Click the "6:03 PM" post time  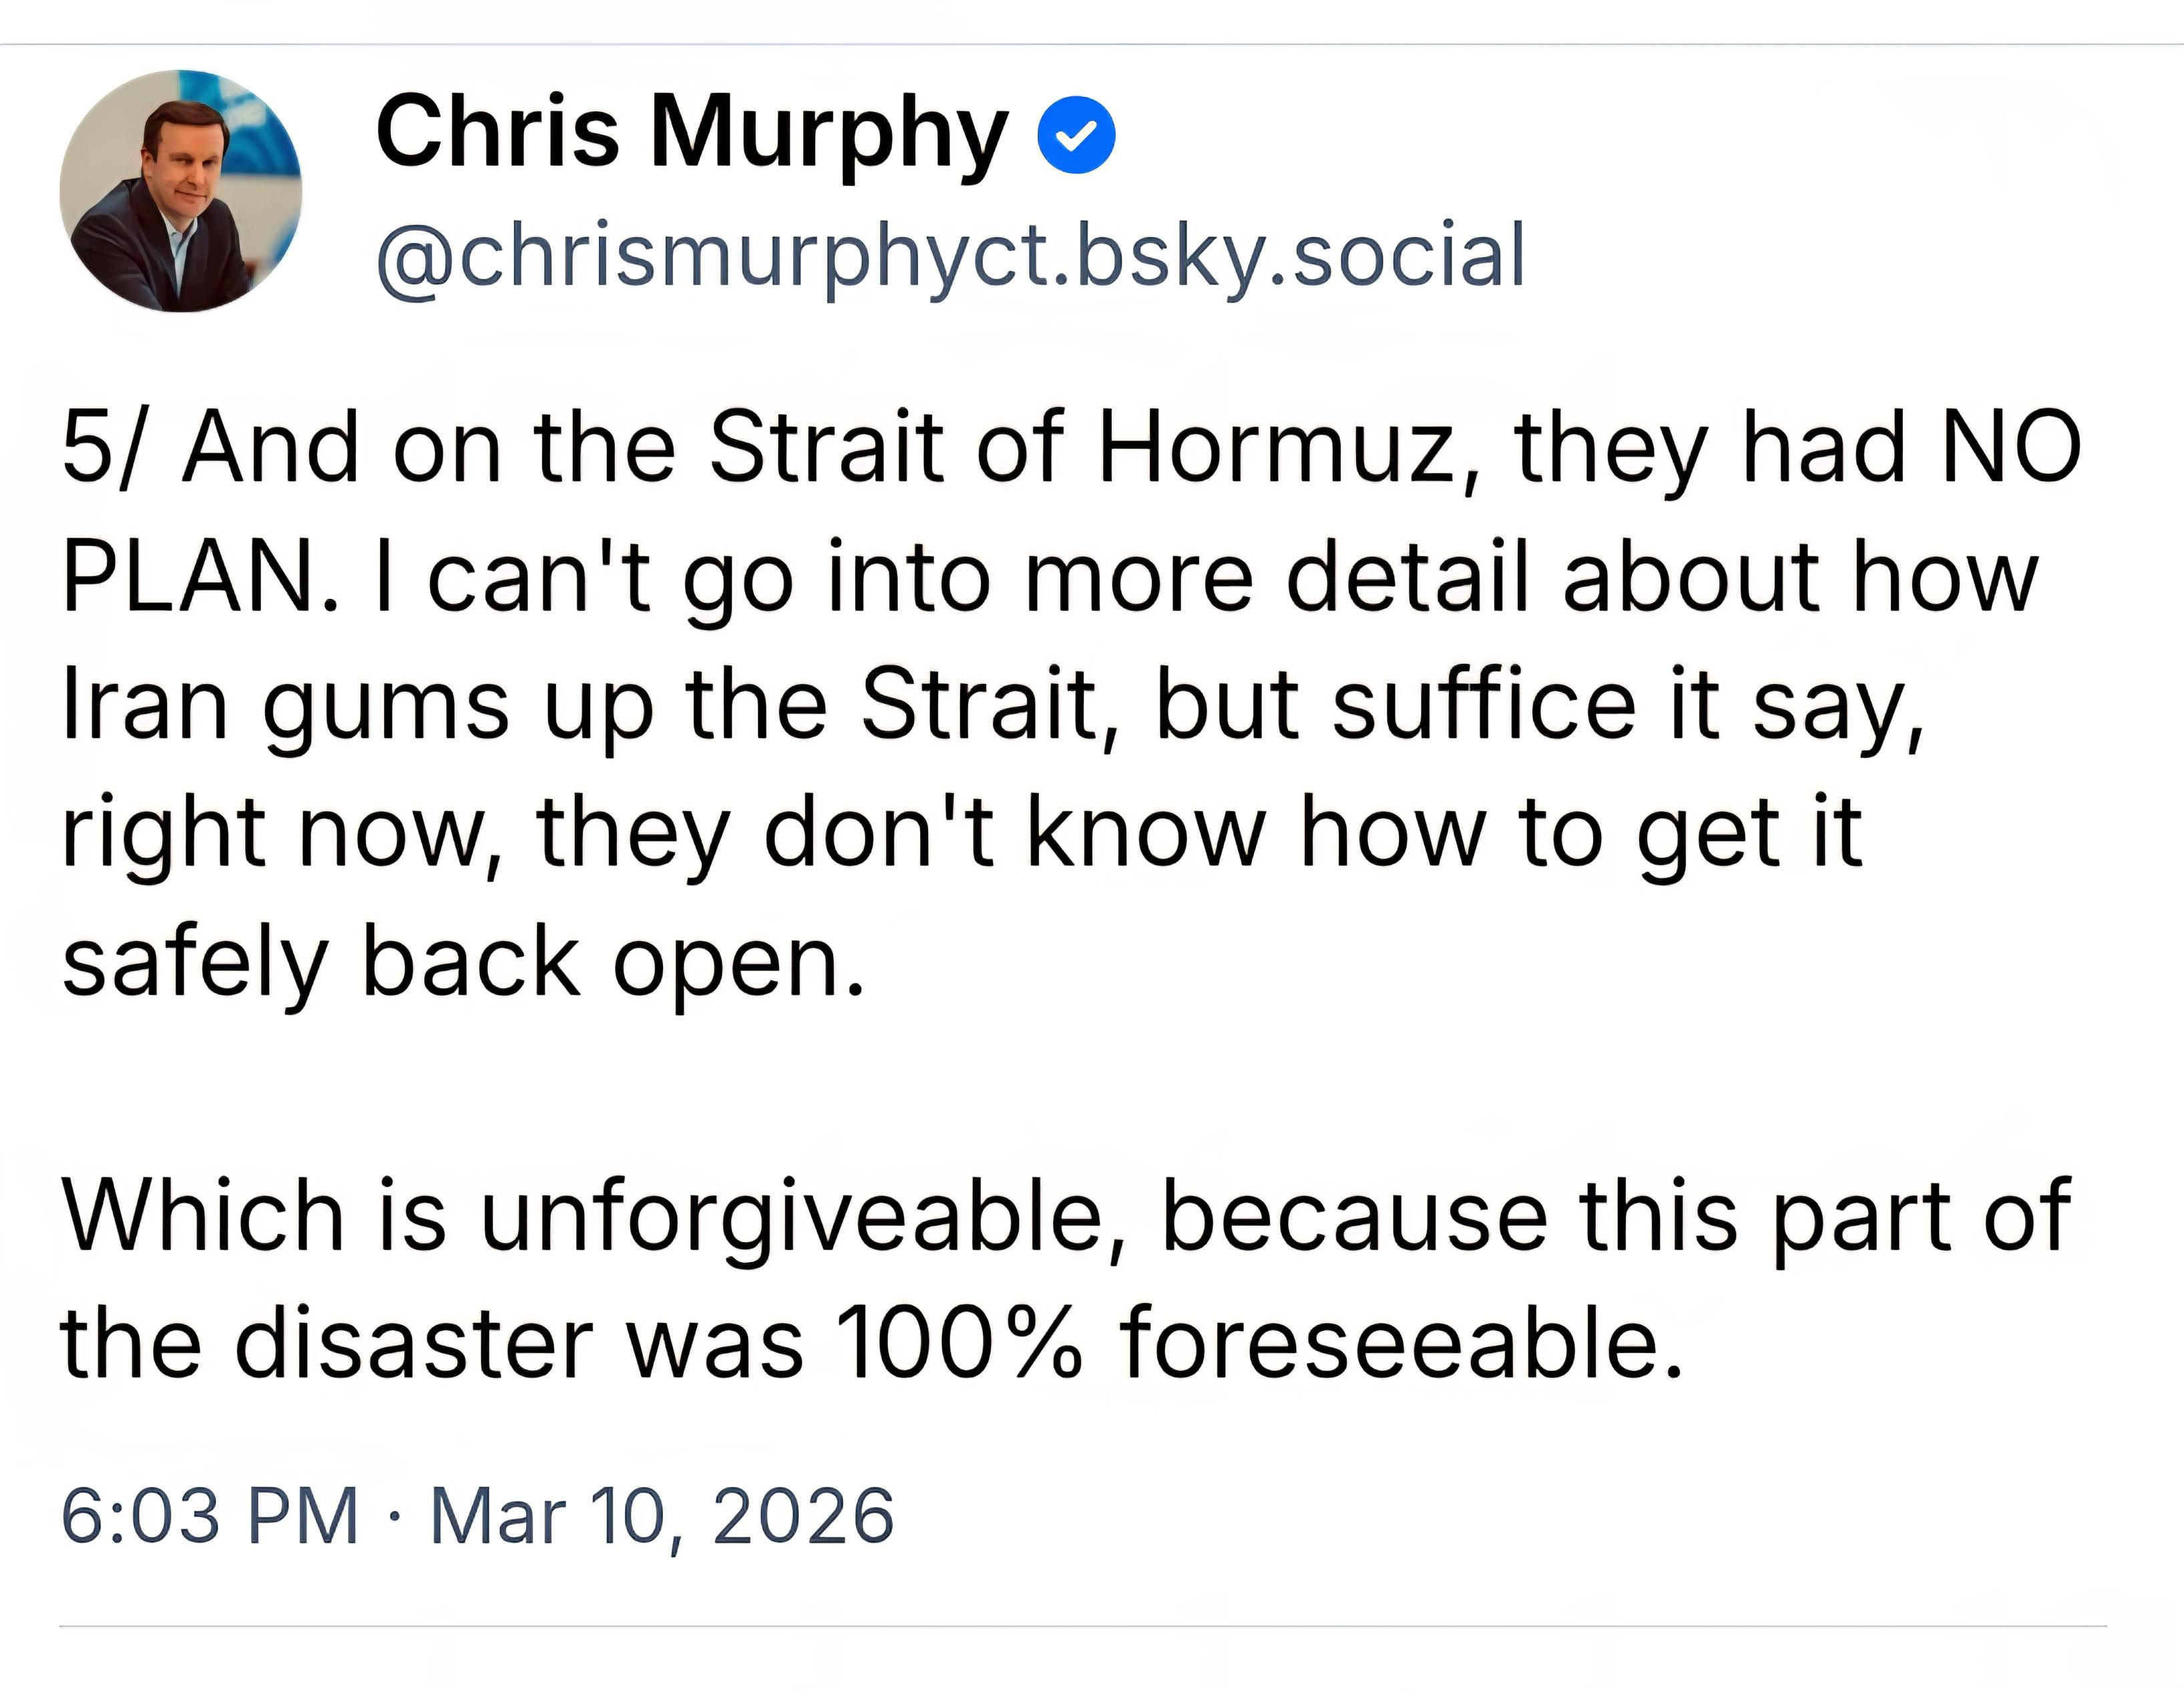(x=210, y=1516)
